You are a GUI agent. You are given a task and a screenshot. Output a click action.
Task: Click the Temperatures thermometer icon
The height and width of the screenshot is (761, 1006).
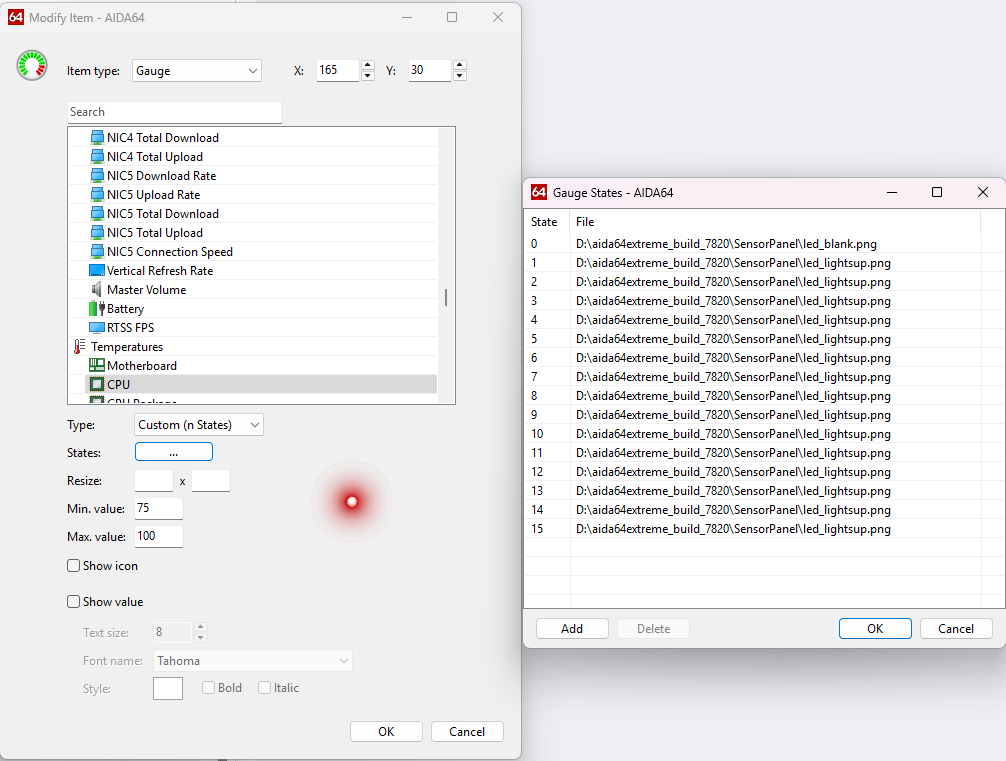pos(80,346)
